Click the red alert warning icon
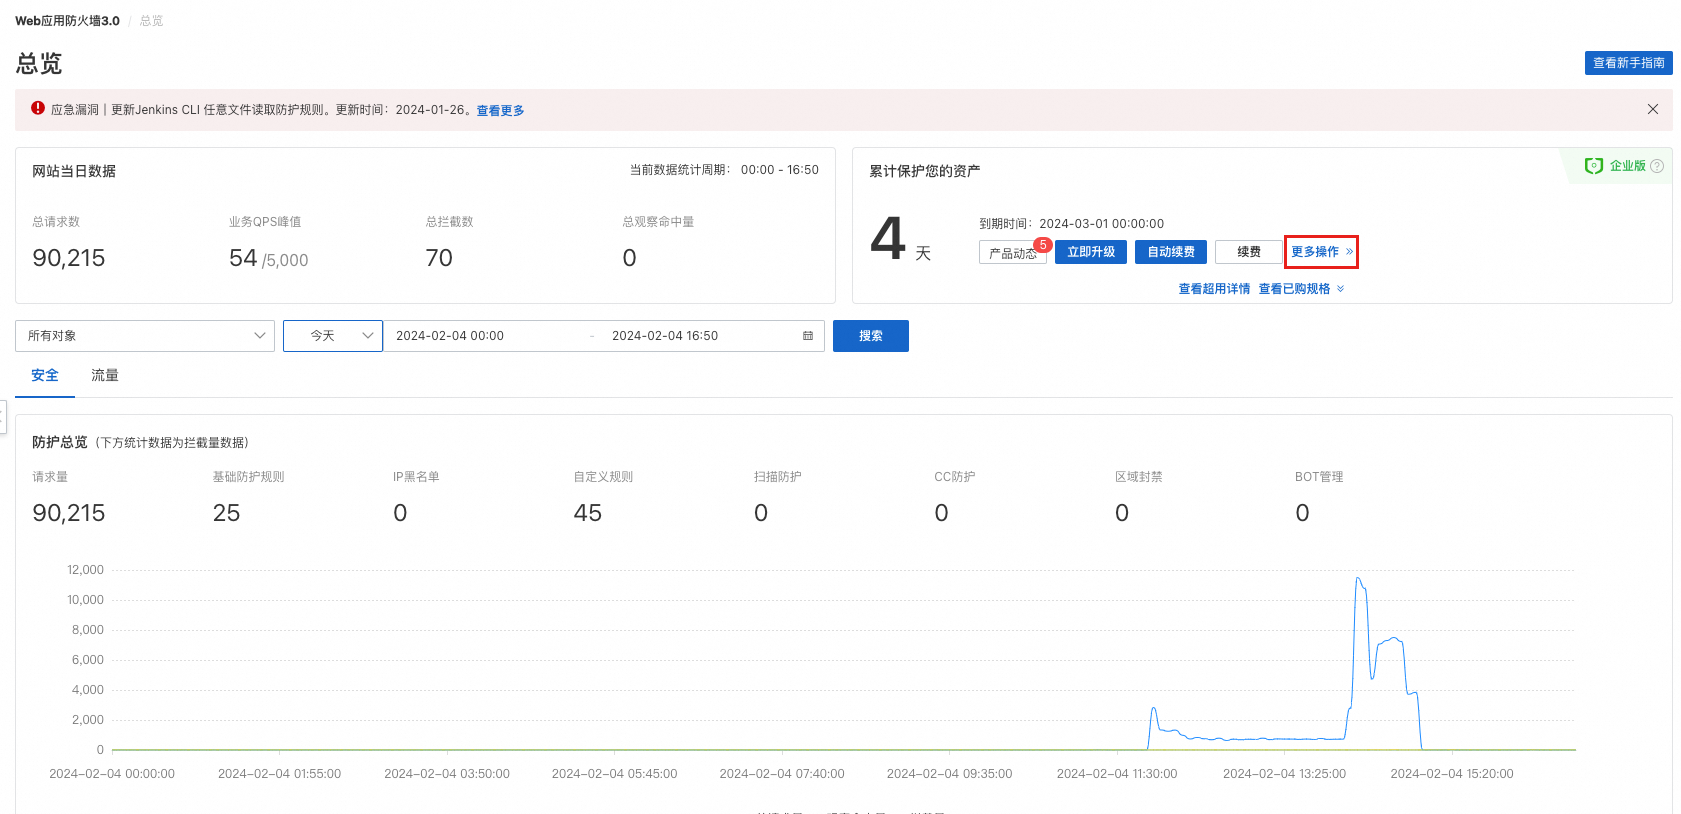1681x814 pixels. [x=38, y=108]
